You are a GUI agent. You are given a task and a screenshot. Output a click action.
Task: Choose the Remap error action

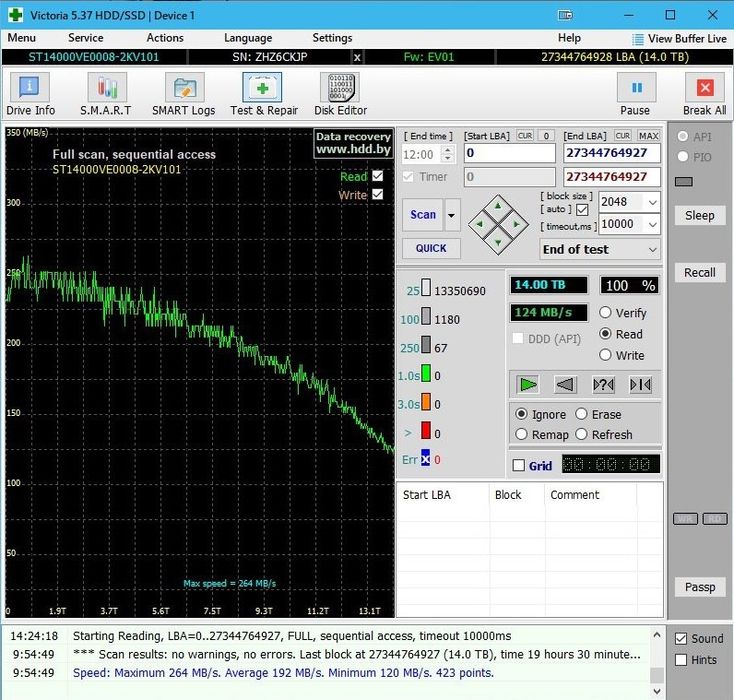[x=521, y=435]
